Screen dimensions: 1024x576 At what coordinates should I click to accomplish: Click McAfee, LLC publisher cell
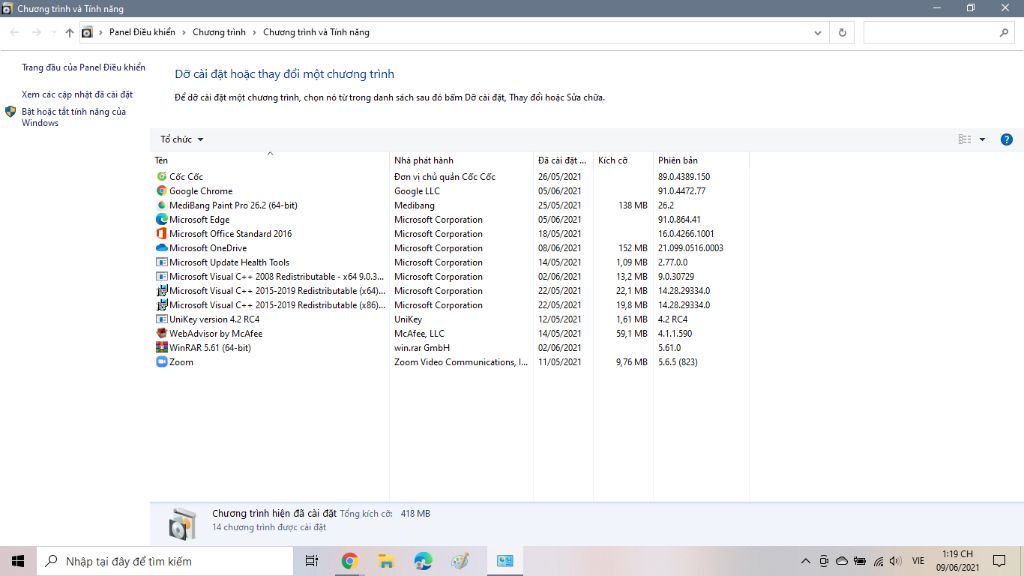point(419,333)
